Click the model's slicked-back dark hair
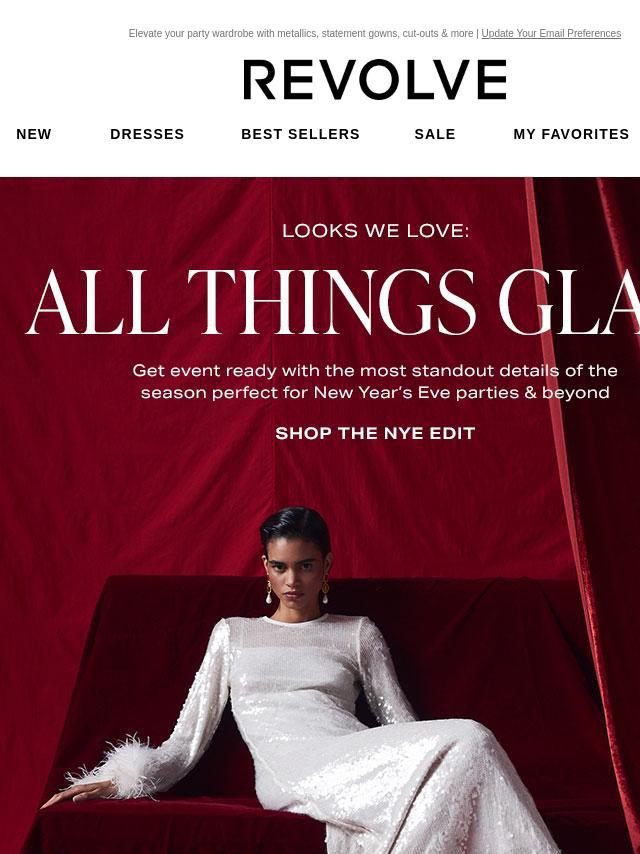The height and width of the screenshot is (854, 640). 295,526
